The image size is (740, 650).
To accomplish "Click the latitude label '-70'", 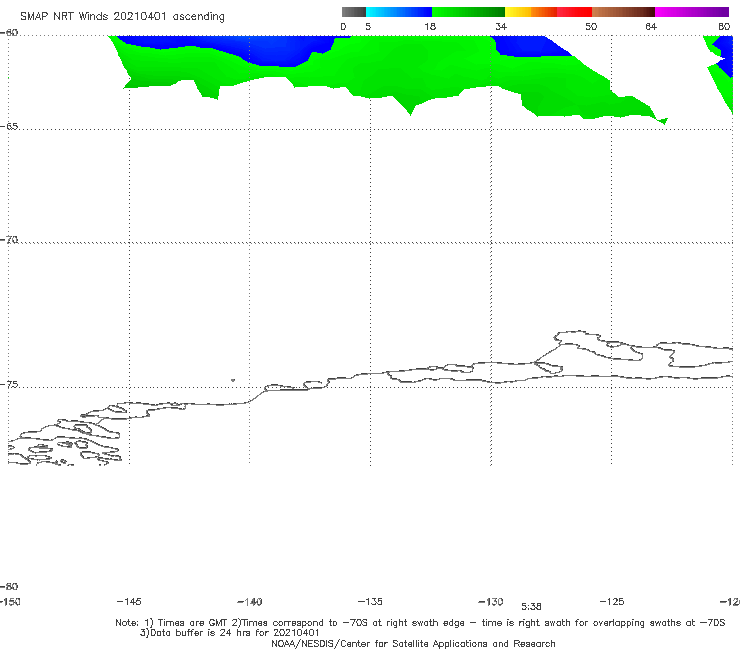I will point(9,239).
